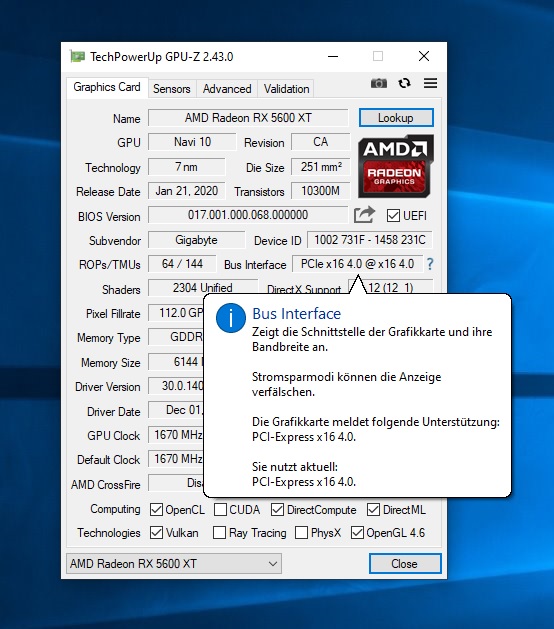Image resolution: width=554 pixels, height=629 pixels.
Task: Click the 'Sie nutzt aktuell:' tooltip line
Action: pos(295,467)
